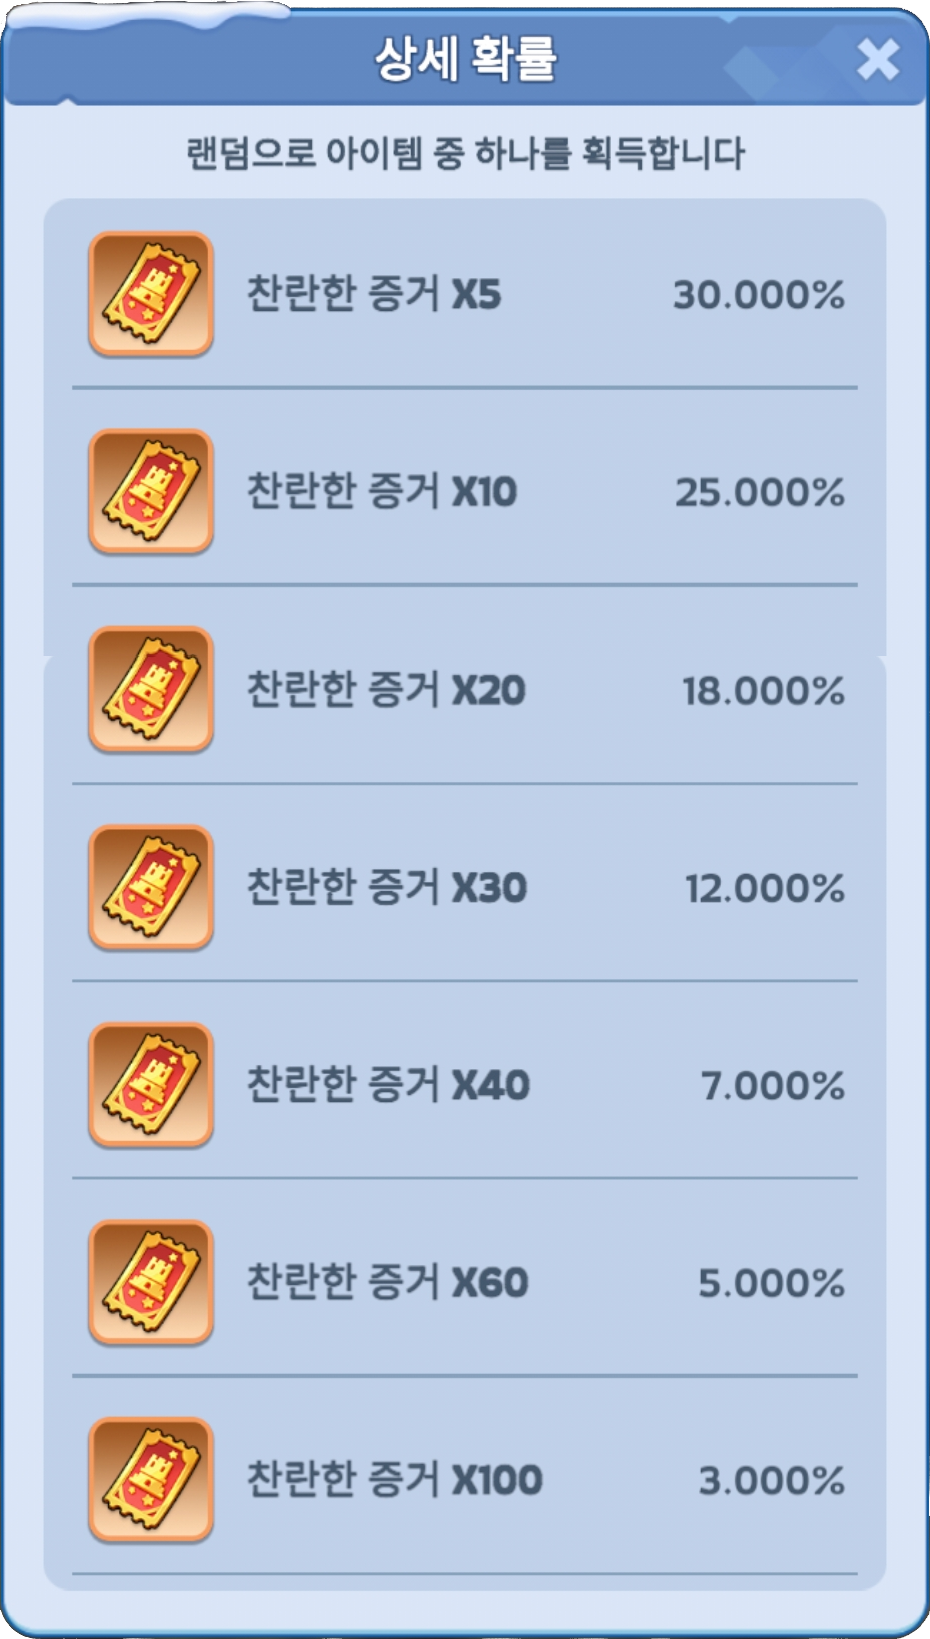Image resolution: width=930 pixels, height=1639 pixels.
Task: Click the 12.000% probability value
Action: coord(765,888)
